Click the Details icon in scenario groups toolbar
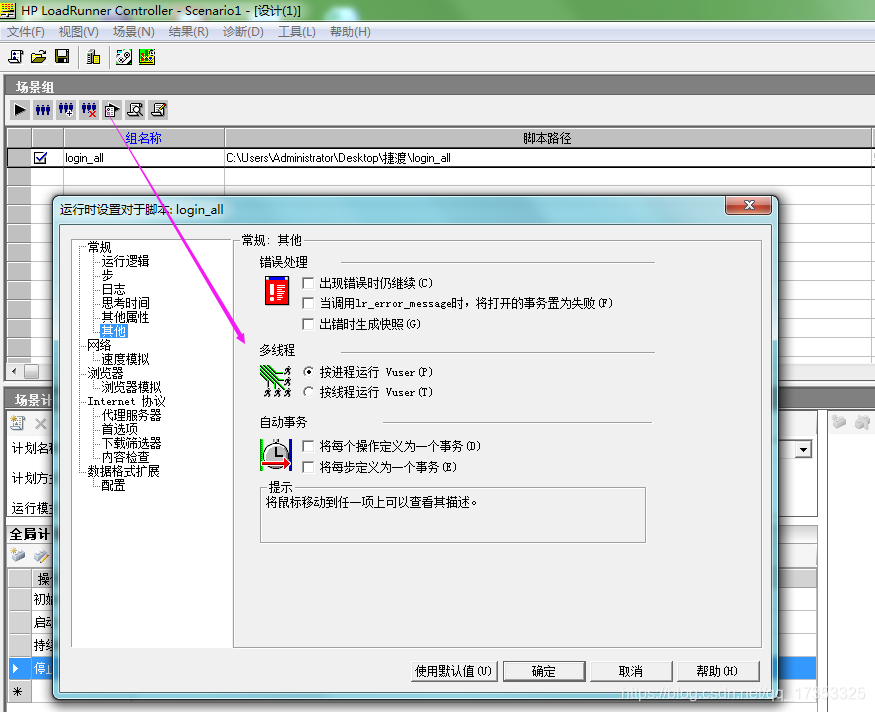875x712 pixels. pos(135,110)
